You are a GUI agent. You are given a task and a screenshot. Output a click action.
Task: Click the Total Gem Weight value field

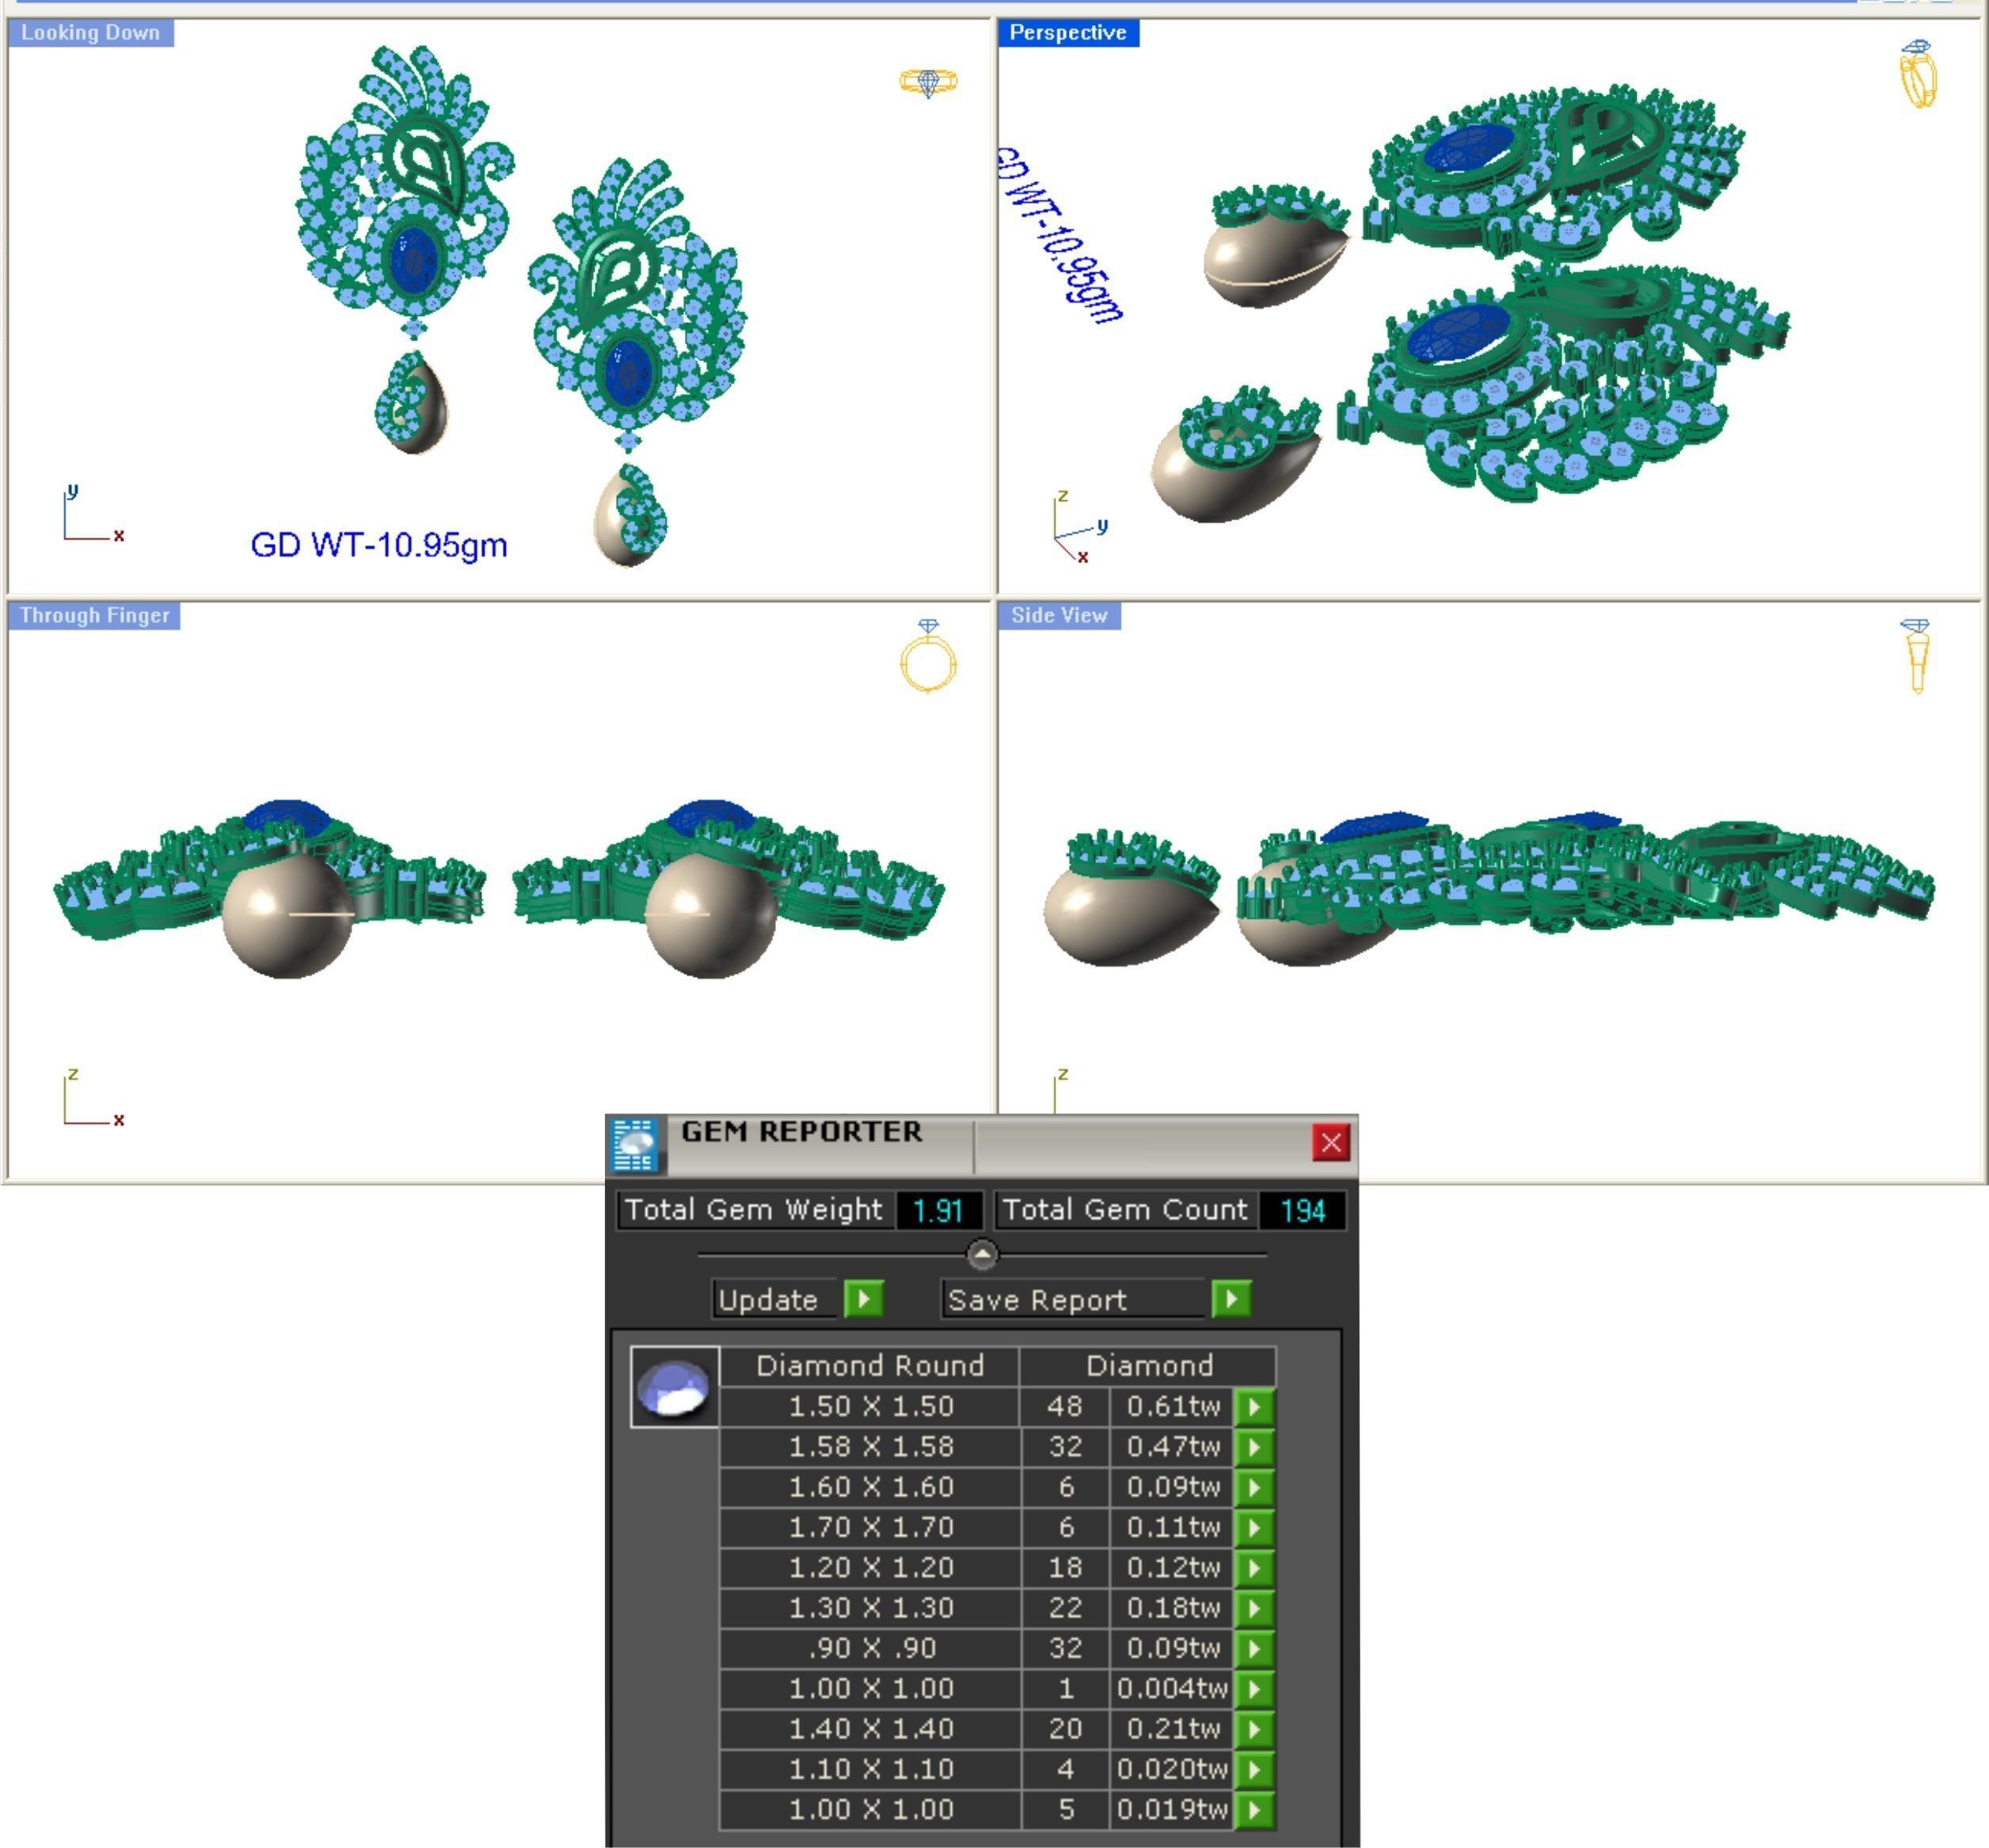[937, 1211]
